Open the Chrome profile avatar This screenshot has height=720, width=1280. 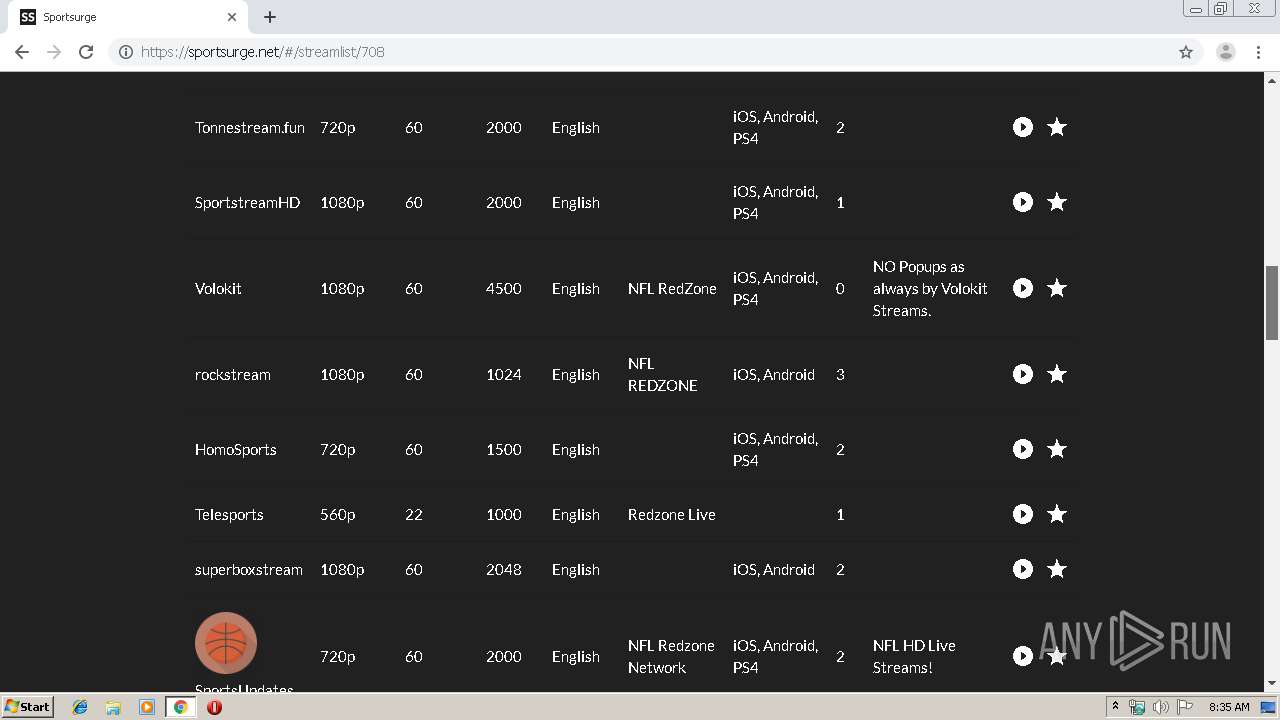pyautogui.click(x=1226, y=52)
